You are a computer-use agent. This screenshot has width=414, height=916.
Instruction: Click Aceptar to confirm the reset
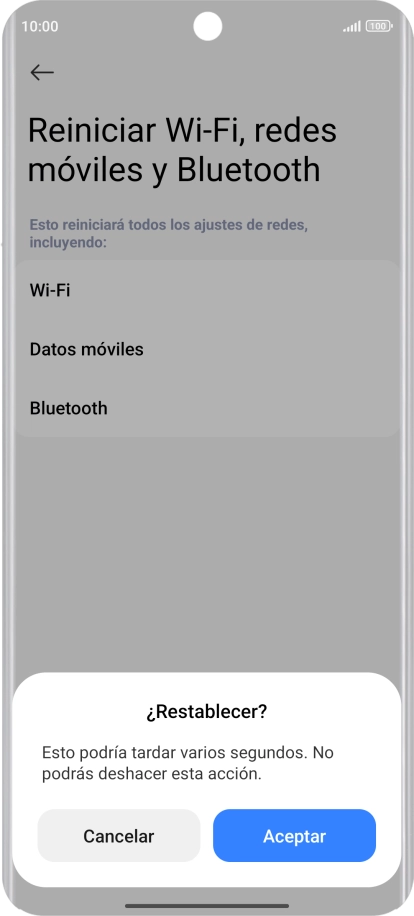(294, 835)
